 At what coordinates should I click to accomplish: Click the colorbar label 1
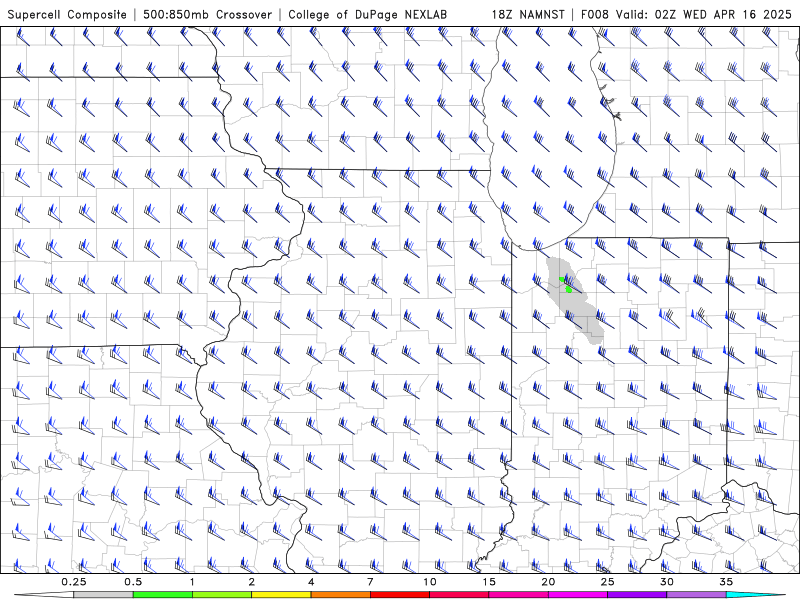pyautogui.click(x=192, y=582)
